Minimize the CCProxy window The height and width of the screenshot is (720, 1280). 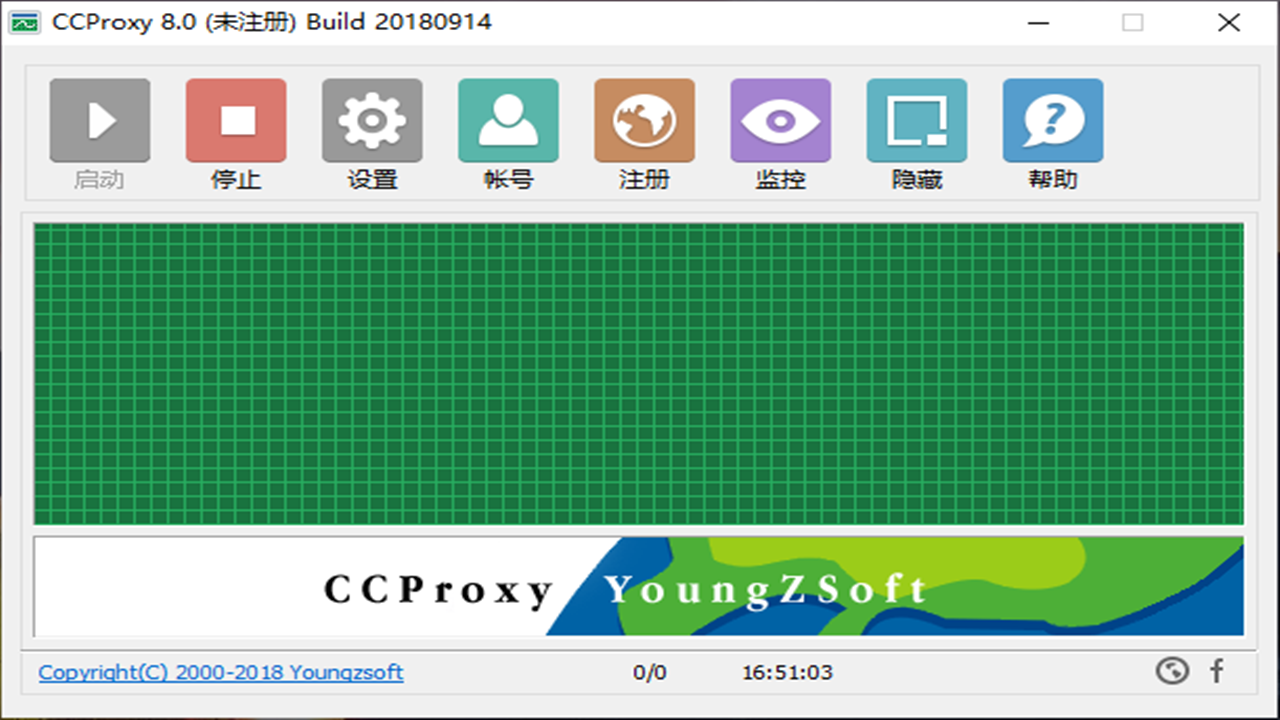point(1040,22)
